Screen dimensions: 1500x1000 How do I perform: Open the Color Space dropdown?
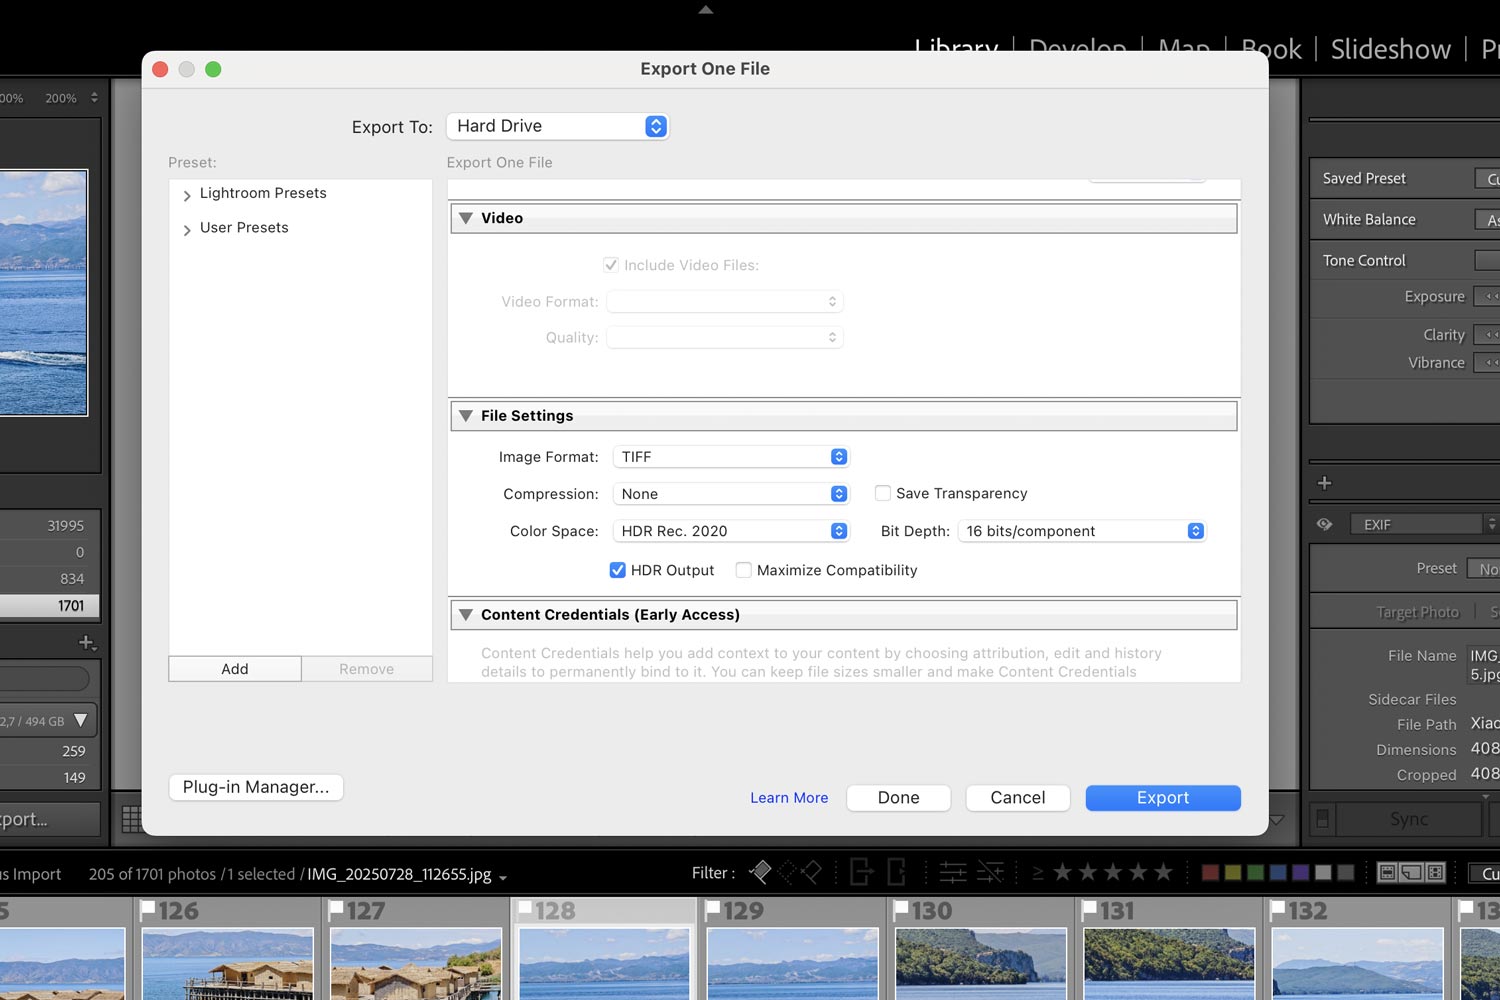pos(731,531)
